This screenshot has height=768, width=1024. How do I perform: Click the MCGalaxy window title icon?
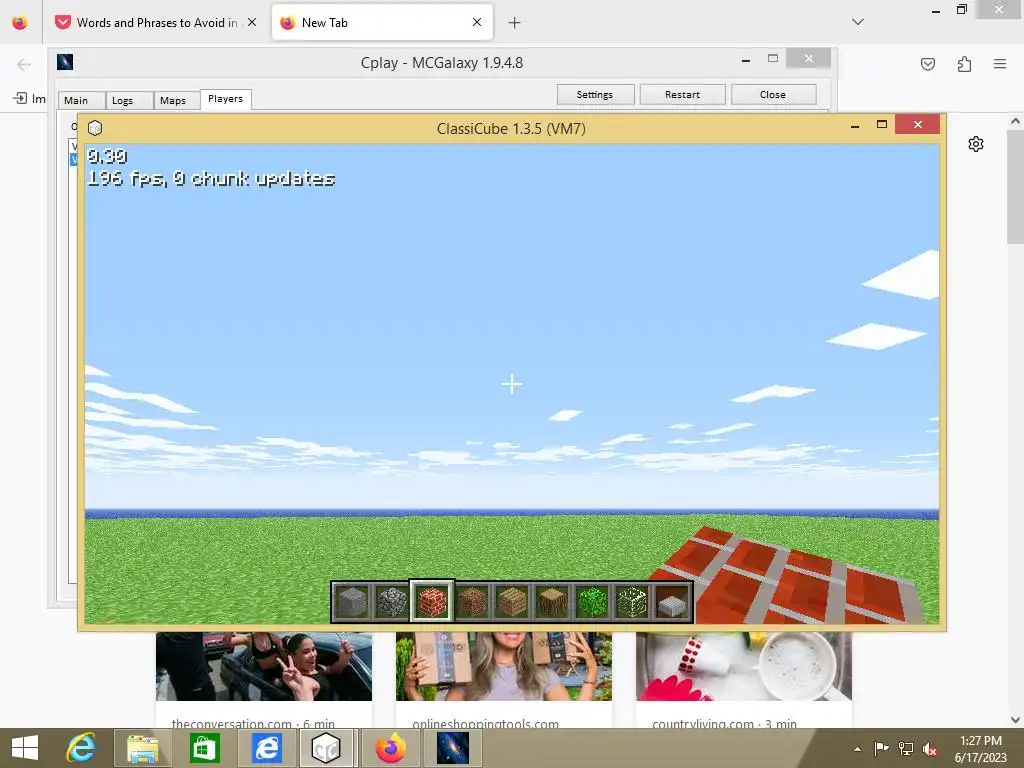(x=65, y=62)
